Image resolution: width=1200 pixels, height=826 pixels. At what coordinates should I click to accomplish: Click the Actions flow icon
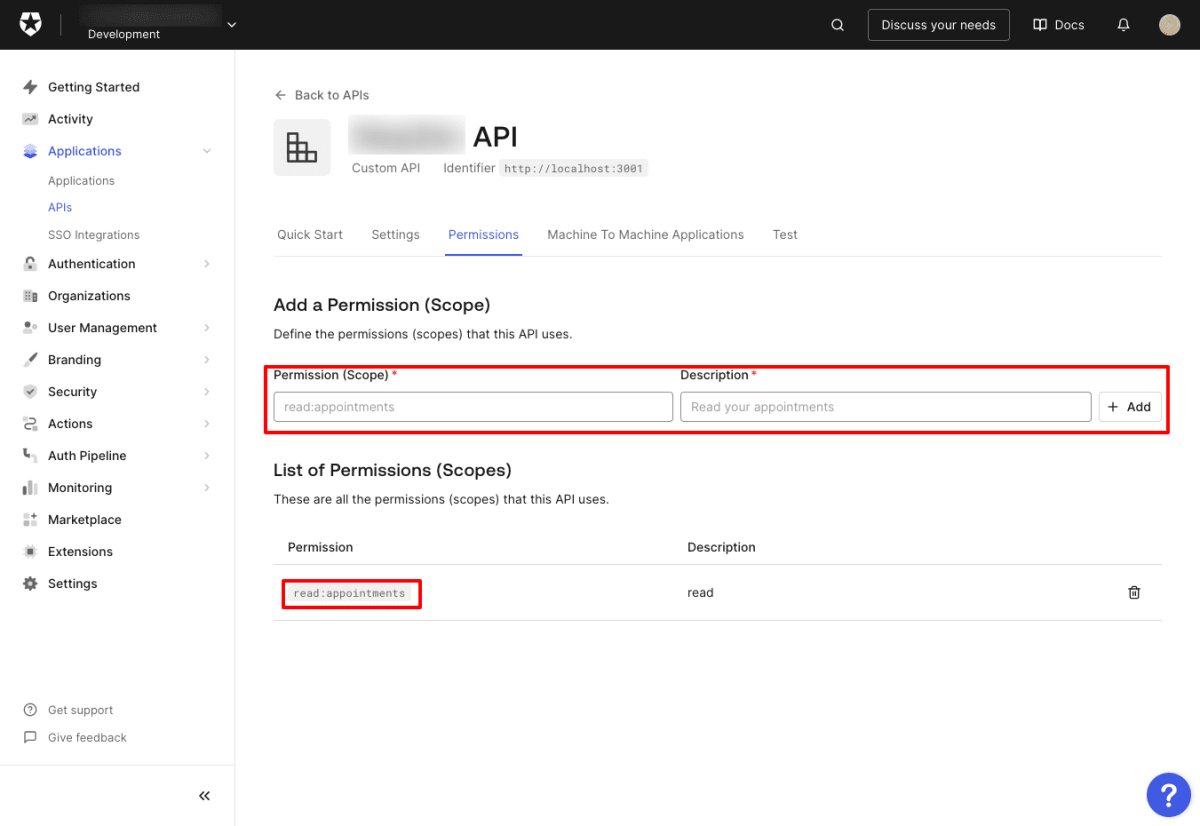(30, 424)
